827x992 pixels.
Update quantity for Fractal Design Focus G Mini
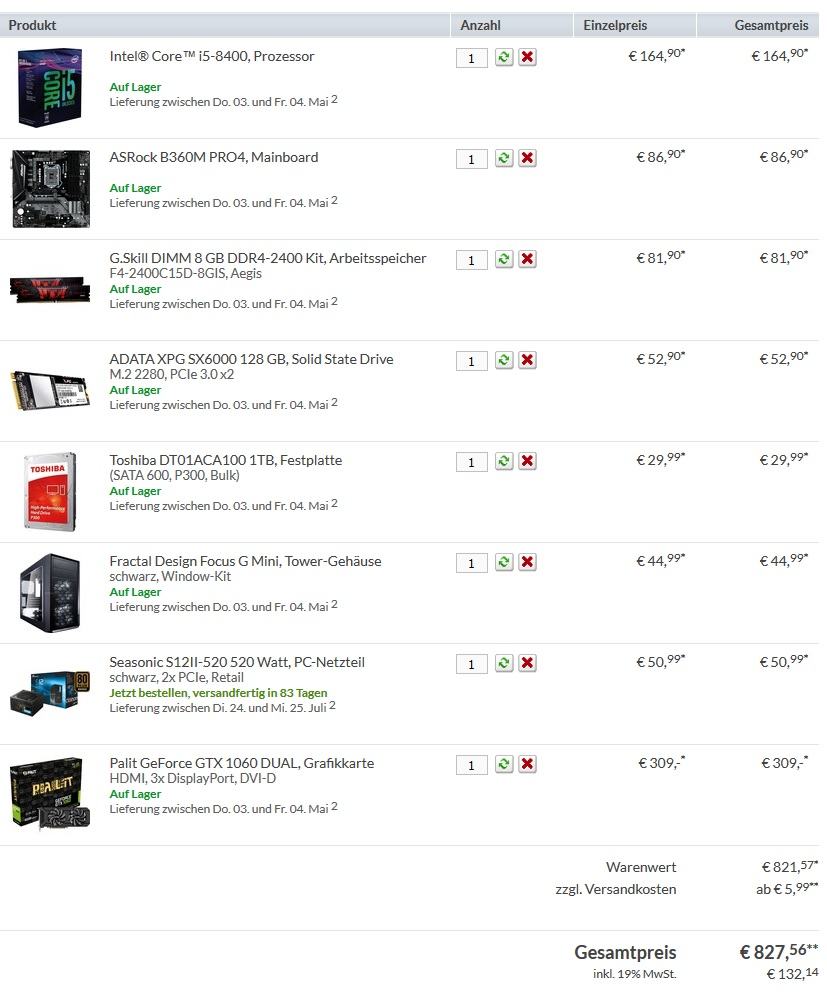coord(504,562)
